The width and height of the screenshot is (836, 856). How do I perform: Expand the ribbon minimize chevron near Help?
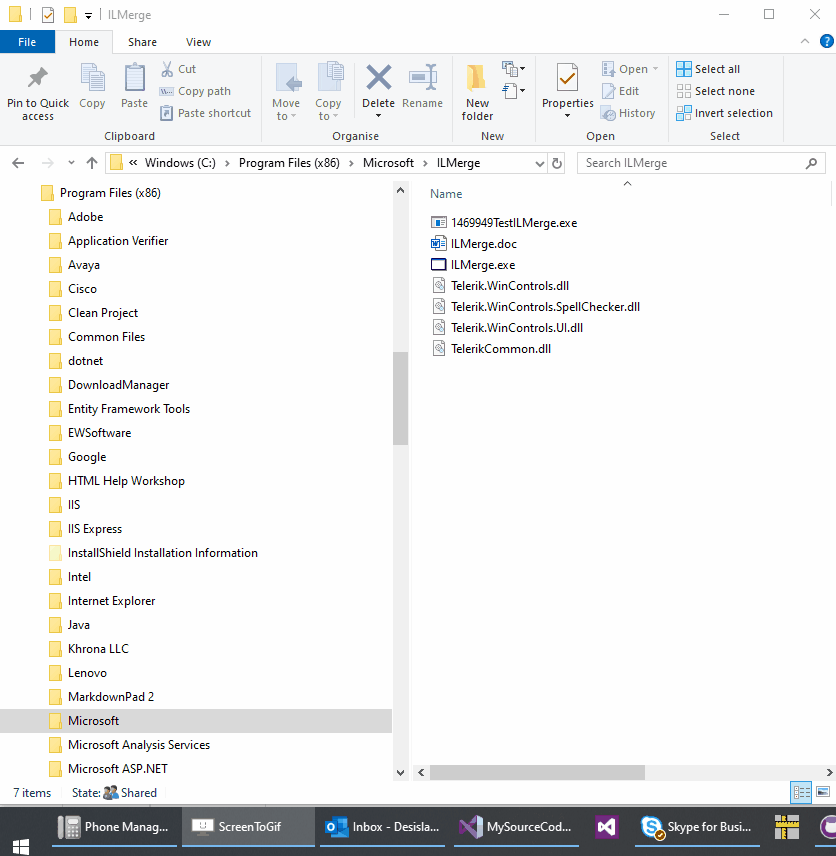[x=805, y=41]
